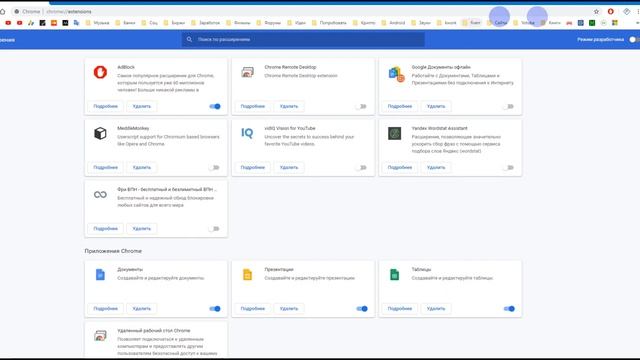Viewport: 640px width, 360px height.
Task: Open the Крипто bookmarks folder
Action: [x=364, y=23]
